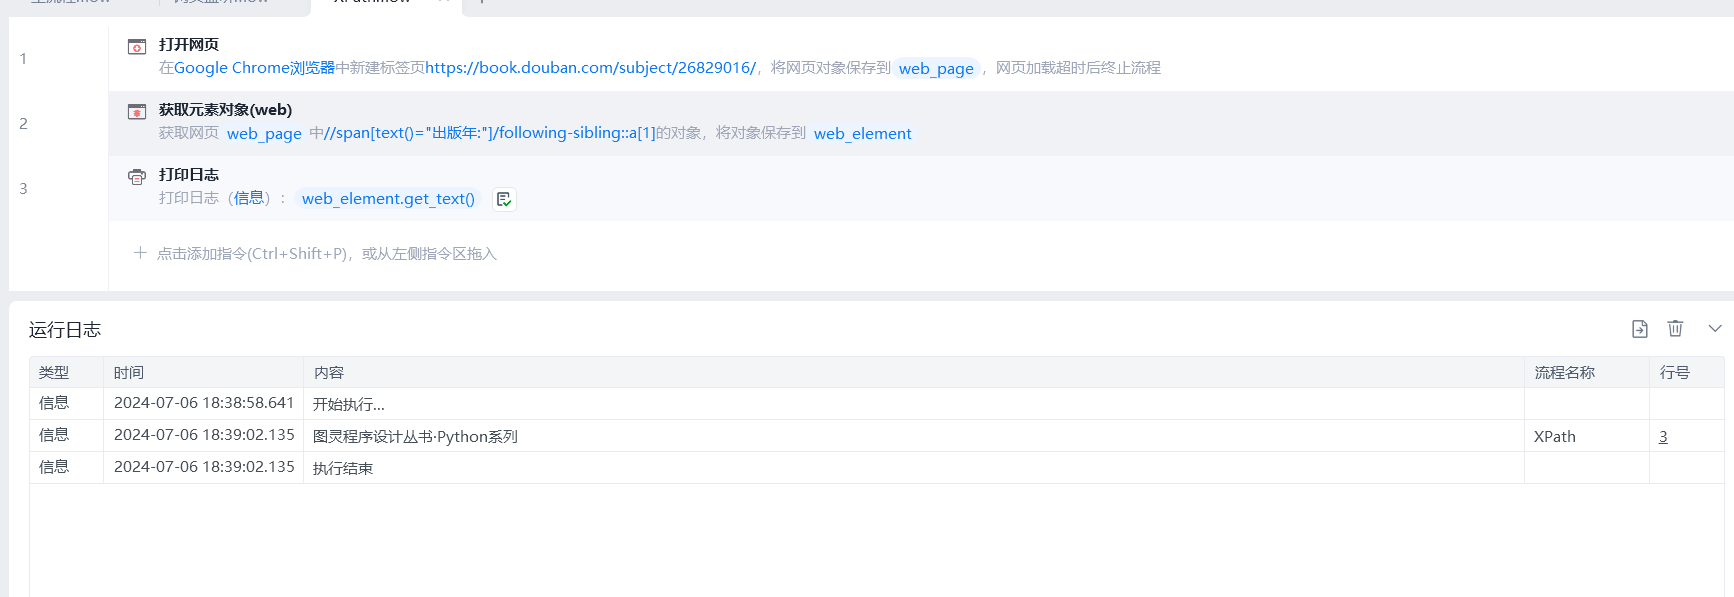Click the web_element.get_text() expression chip
The width and height of the screenshot is (1734, 597).
(388, 198)
